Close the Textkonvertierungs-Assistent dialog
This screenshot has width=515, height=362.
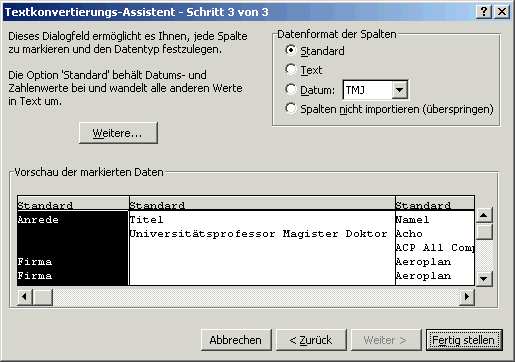tap(502, 12)
